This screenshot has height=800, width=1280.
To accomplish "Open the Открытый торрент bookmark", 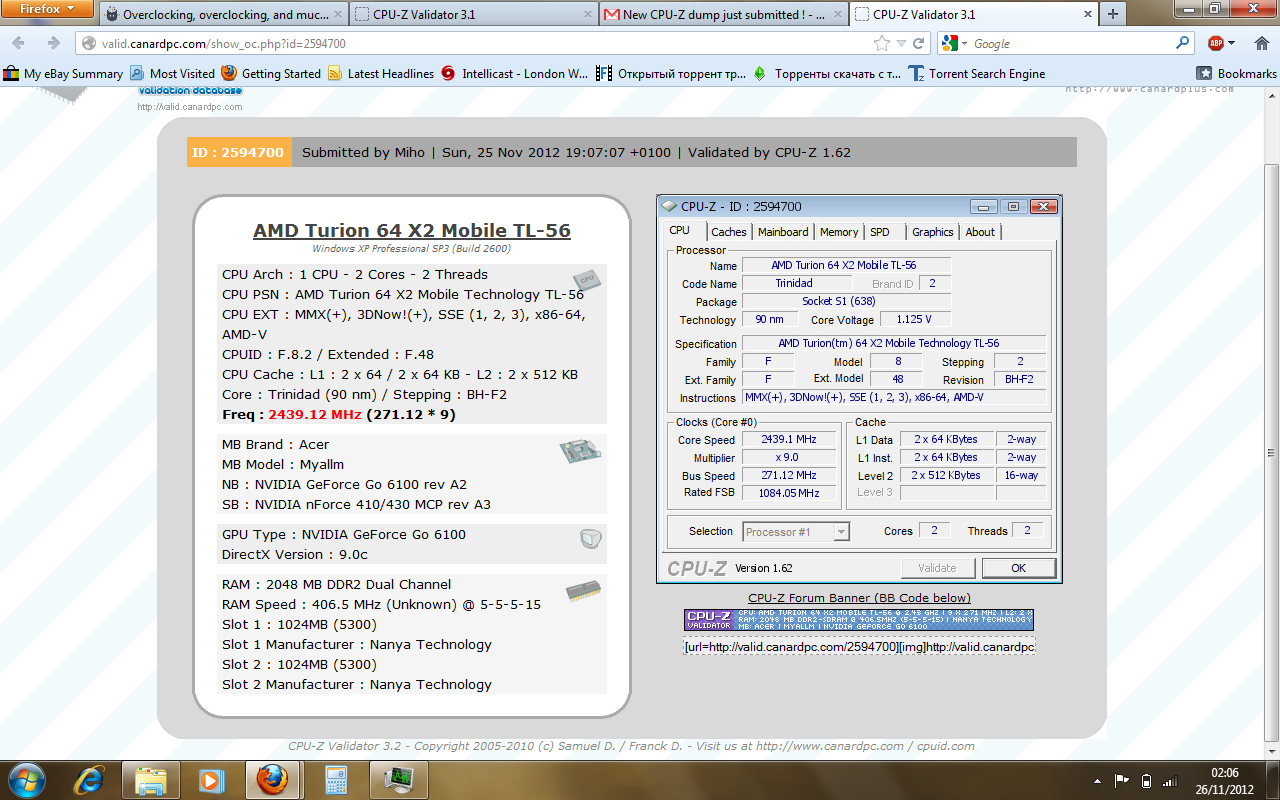I will [x=672, y=73].
